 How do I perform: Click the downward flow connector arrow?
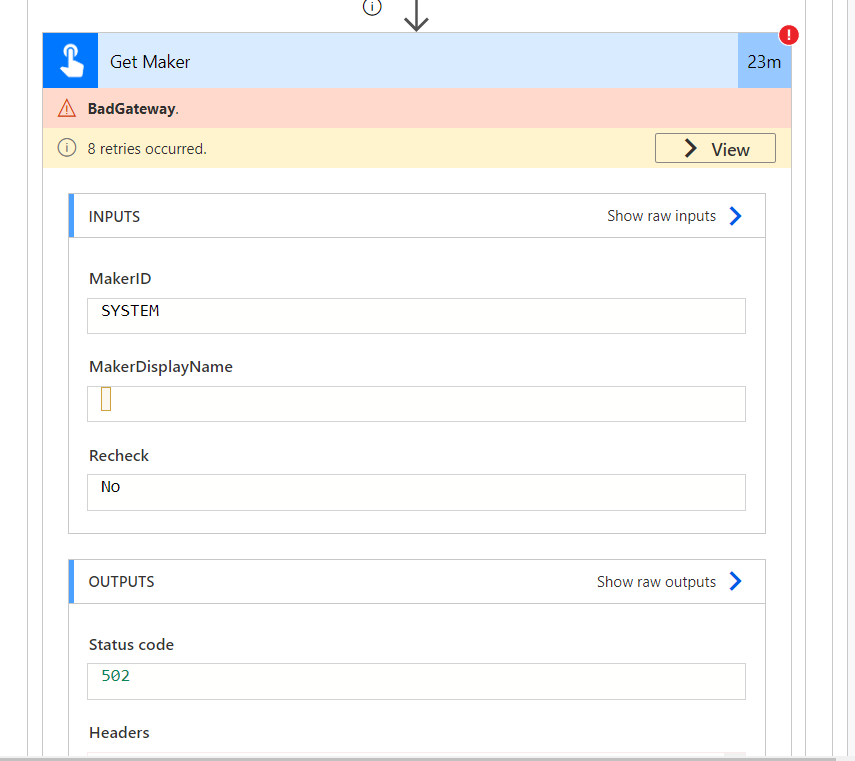(416, 17)
